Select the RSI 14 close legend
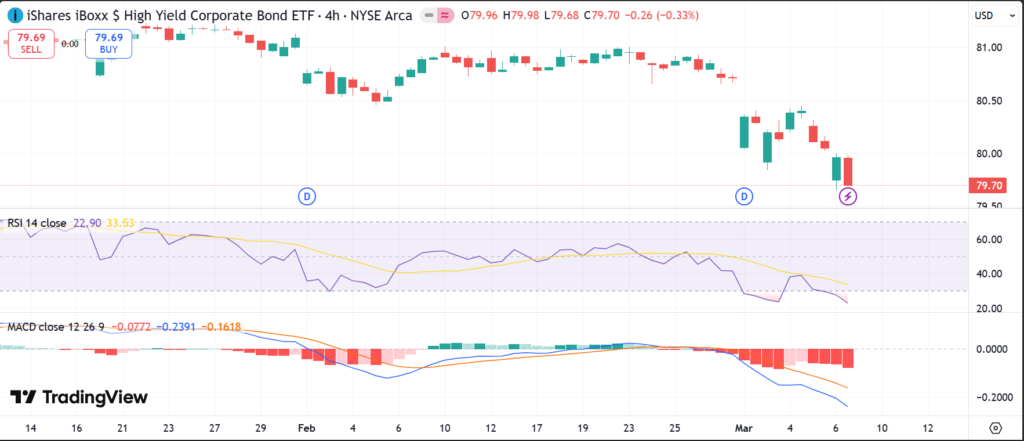1024x441 pixels. [35, 223]
